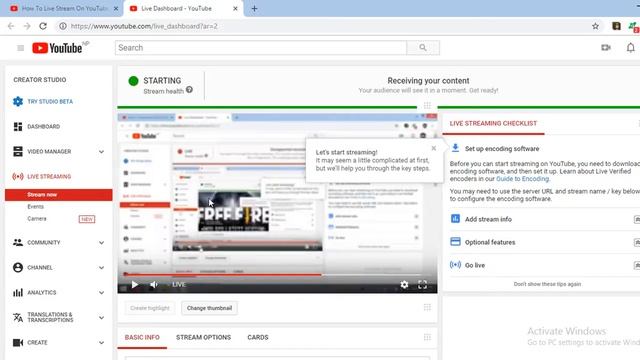Click the Video Manager icon
Viewport: 640px width, 360px height.
click(18, 151)
